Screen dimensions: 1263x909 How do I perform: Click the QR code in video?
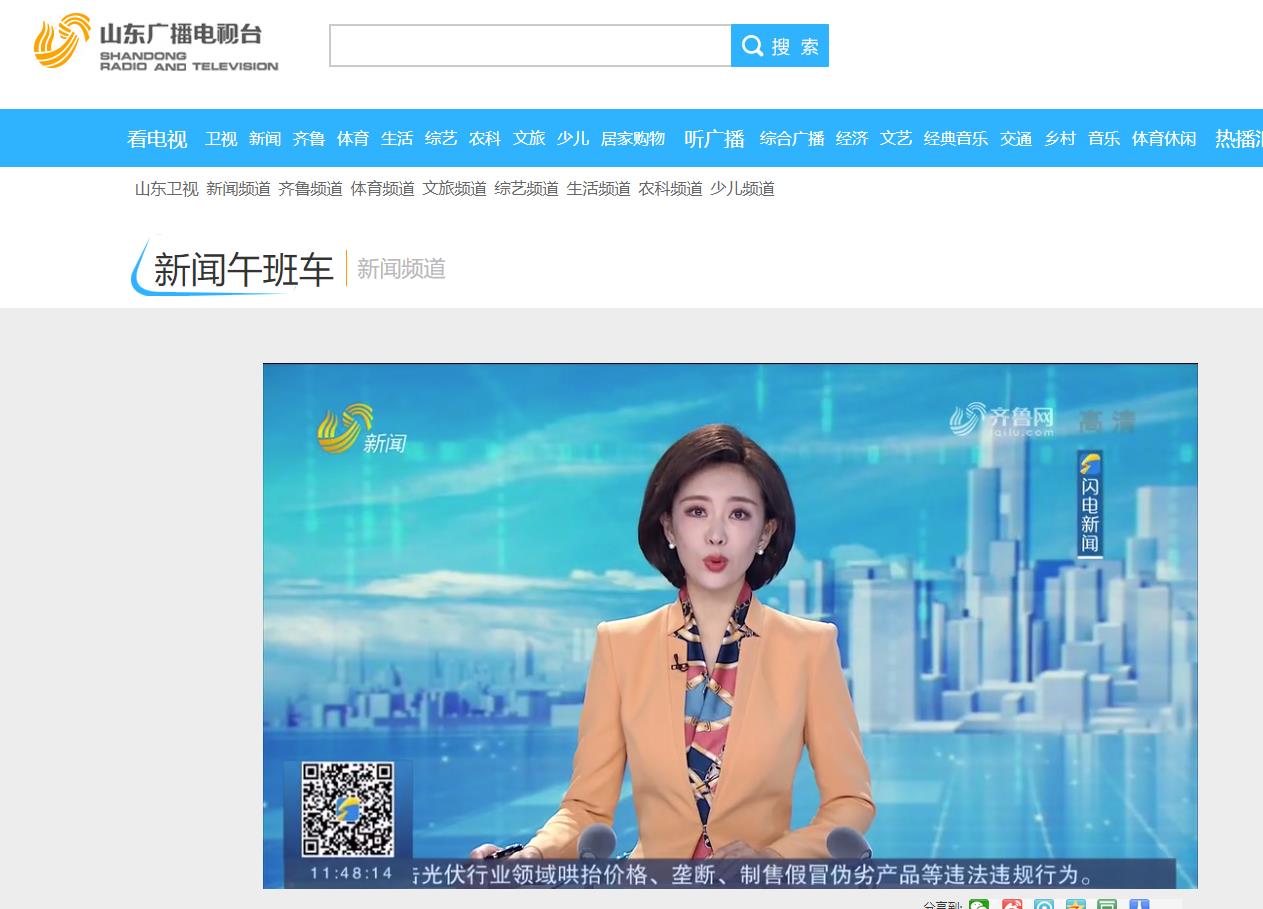pyautogui.click(x=348, y=809)
